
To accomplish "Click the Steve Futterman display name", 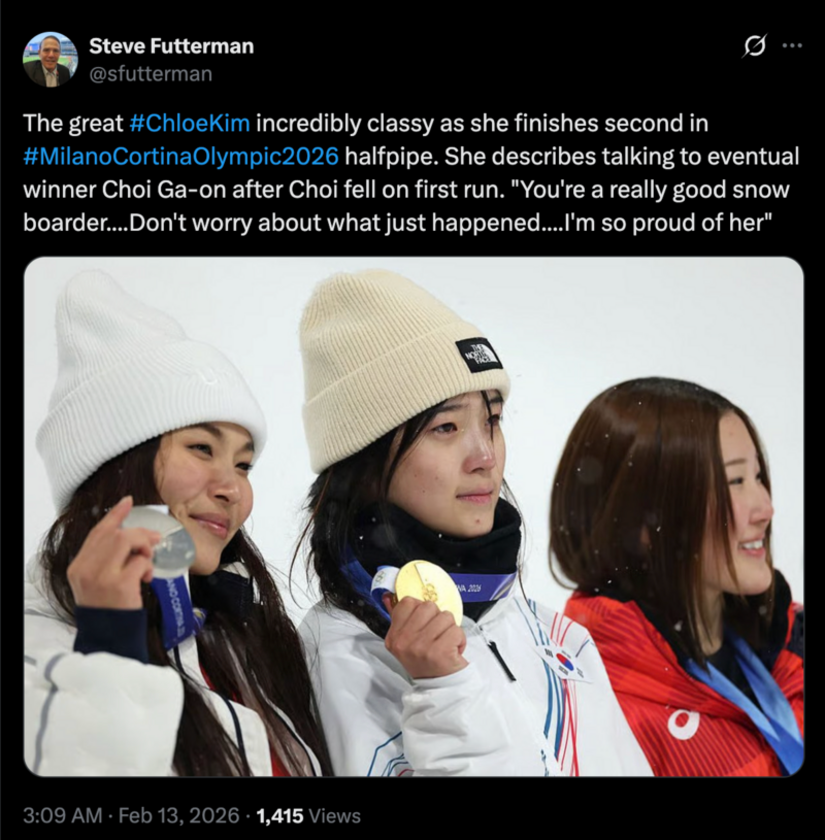I will tap(171, 46).
